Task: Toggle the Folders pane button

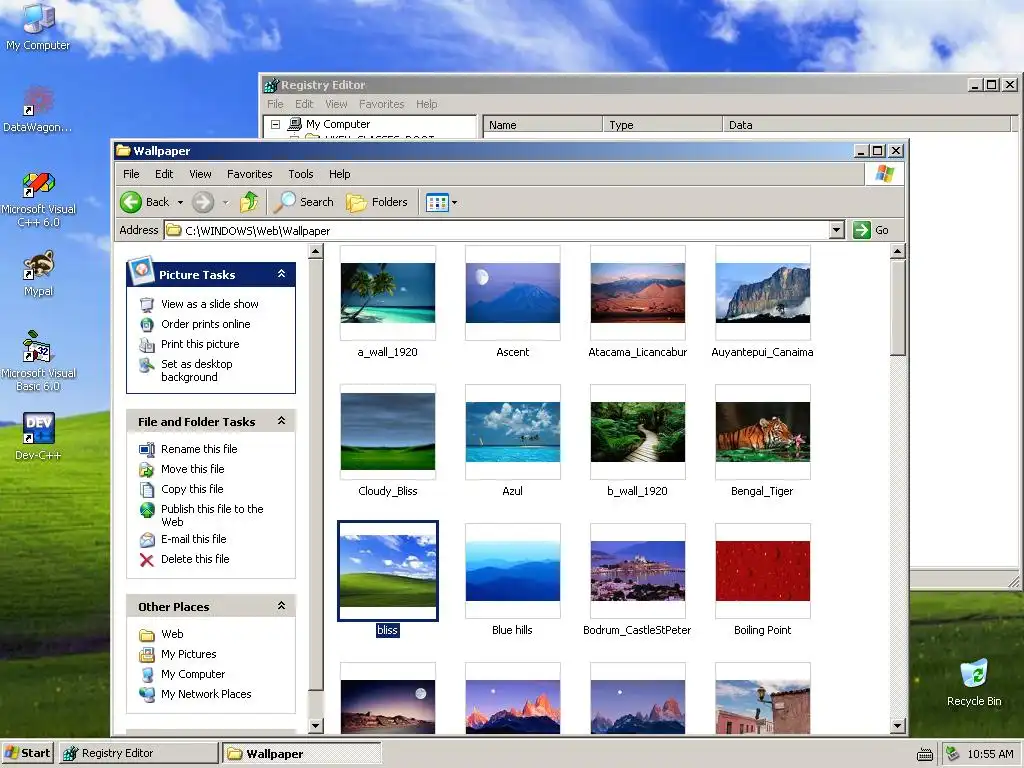Action: point(377,202)
